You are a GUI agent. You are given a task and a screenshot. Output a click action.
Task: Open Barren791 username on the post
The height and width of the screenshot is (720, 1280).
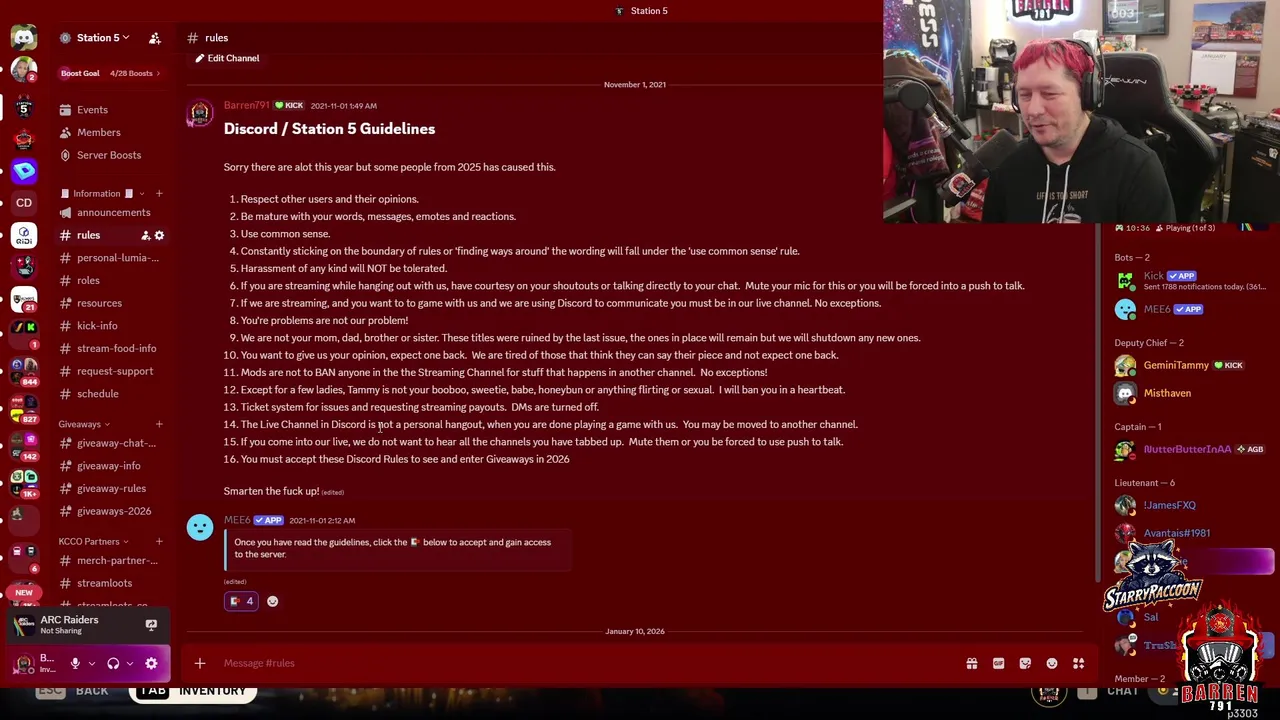[247, 106]
